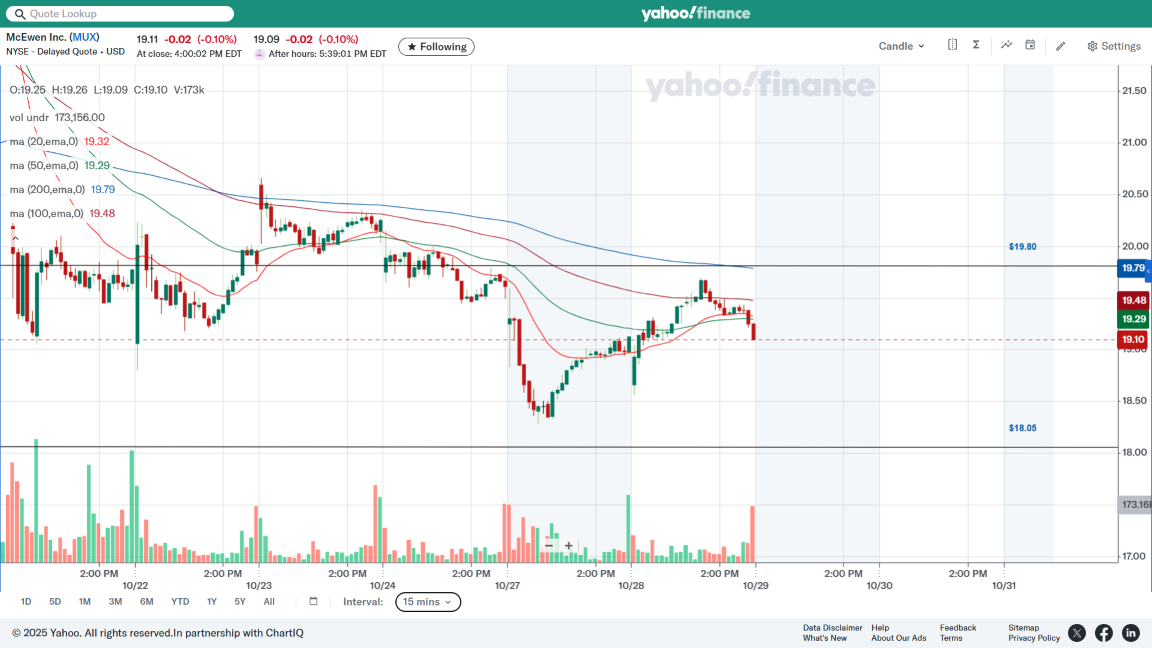Expand the Candle chart type dropdown
The image size is (1152, 648).
coord(901,46)
